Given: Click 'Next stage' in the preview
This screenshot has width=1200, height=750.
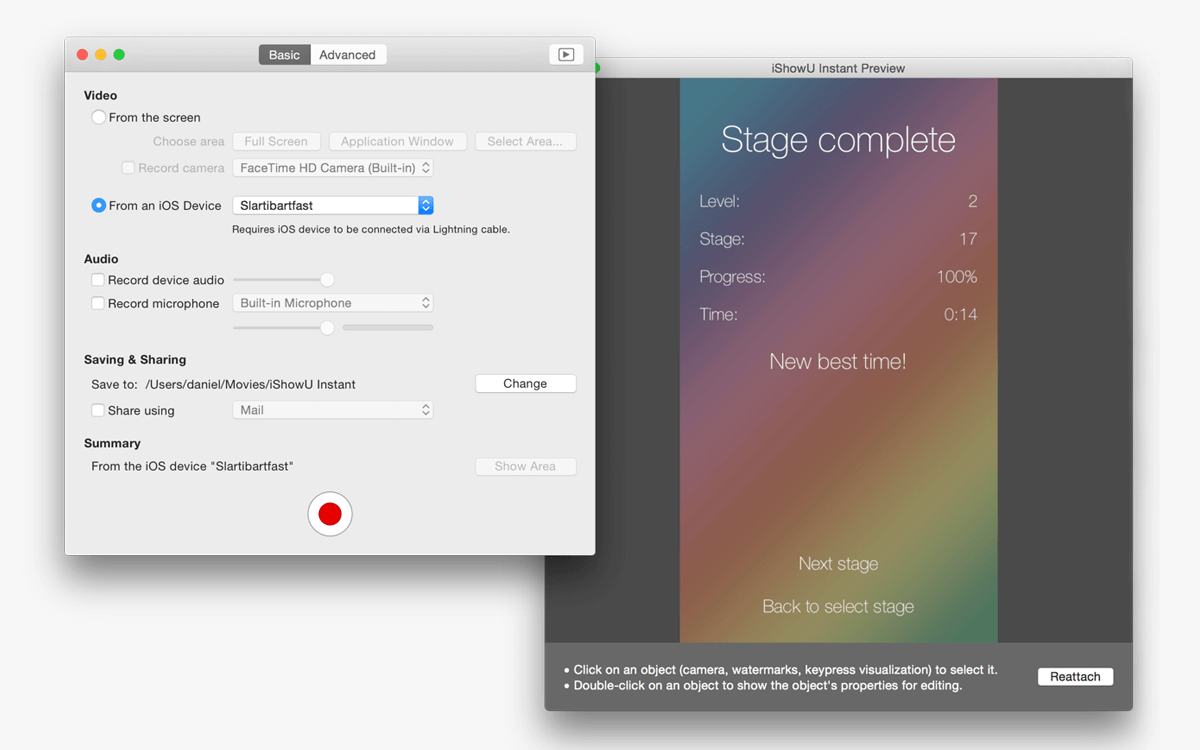Looking at the screenshot, I should (838, 564).
